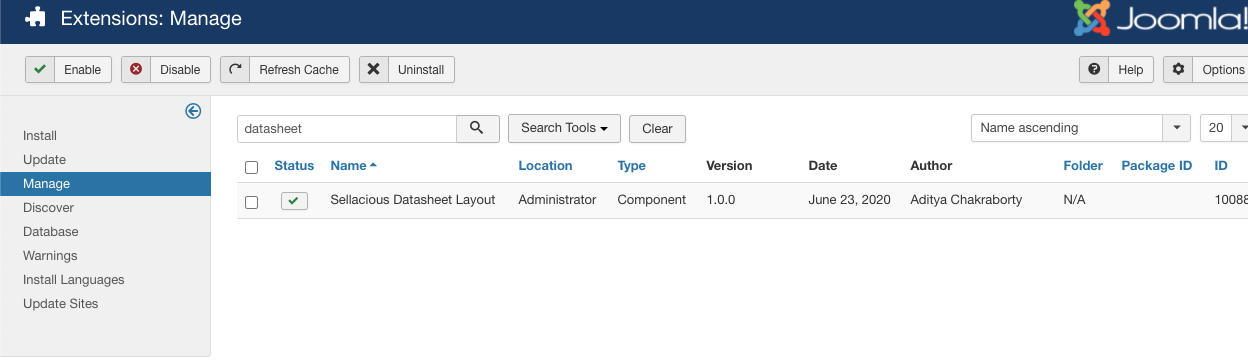This screenshot has height=361, width=1248.
Task: Open Install in the sidebar
Action: coord(40,136)
